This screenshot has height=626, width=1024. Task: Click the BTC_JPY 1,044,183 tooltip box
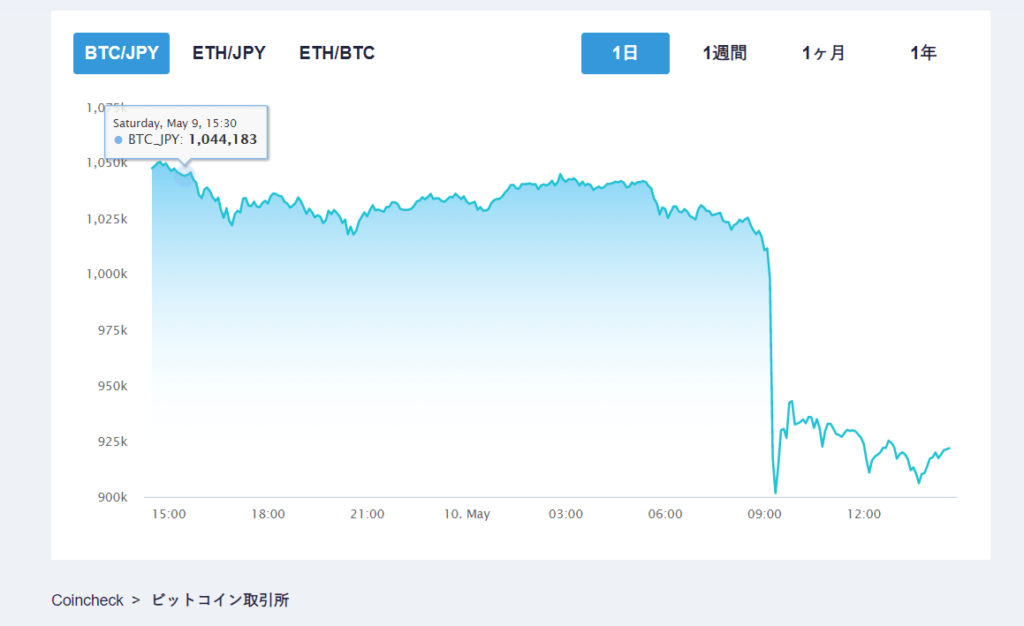pyautogui.click(x=186, y=131)
